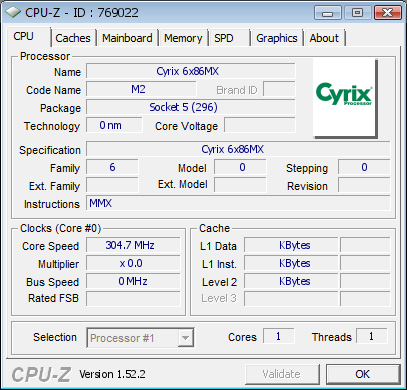
Task: Open the Mainboard tab
Action: (127, 38)
